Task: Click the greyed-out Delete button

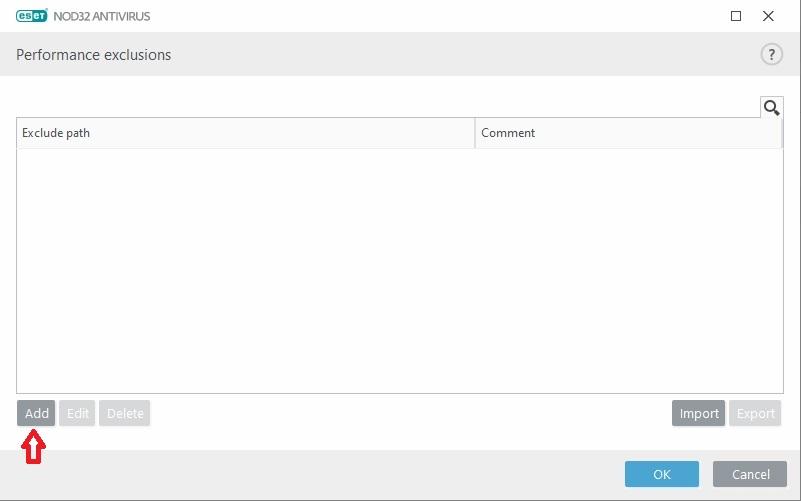Action: point(125,414)
